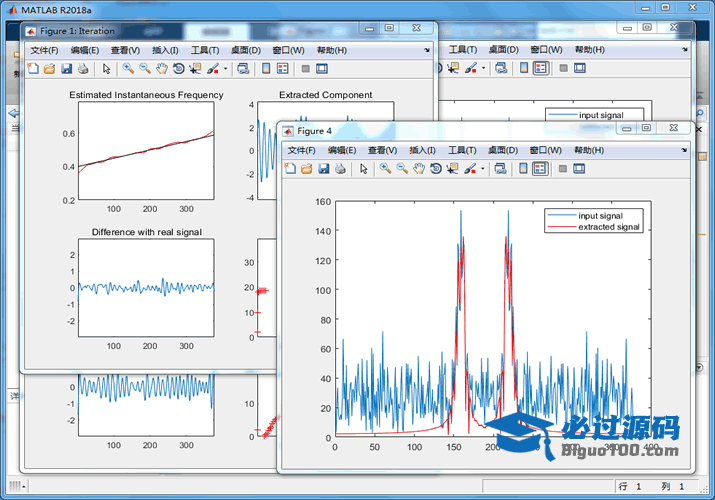This screenshot has height=500, width=715.
Task: Click MATLAB back arrow at left edge
Action: pyautogui.click(x=14, y=113)
